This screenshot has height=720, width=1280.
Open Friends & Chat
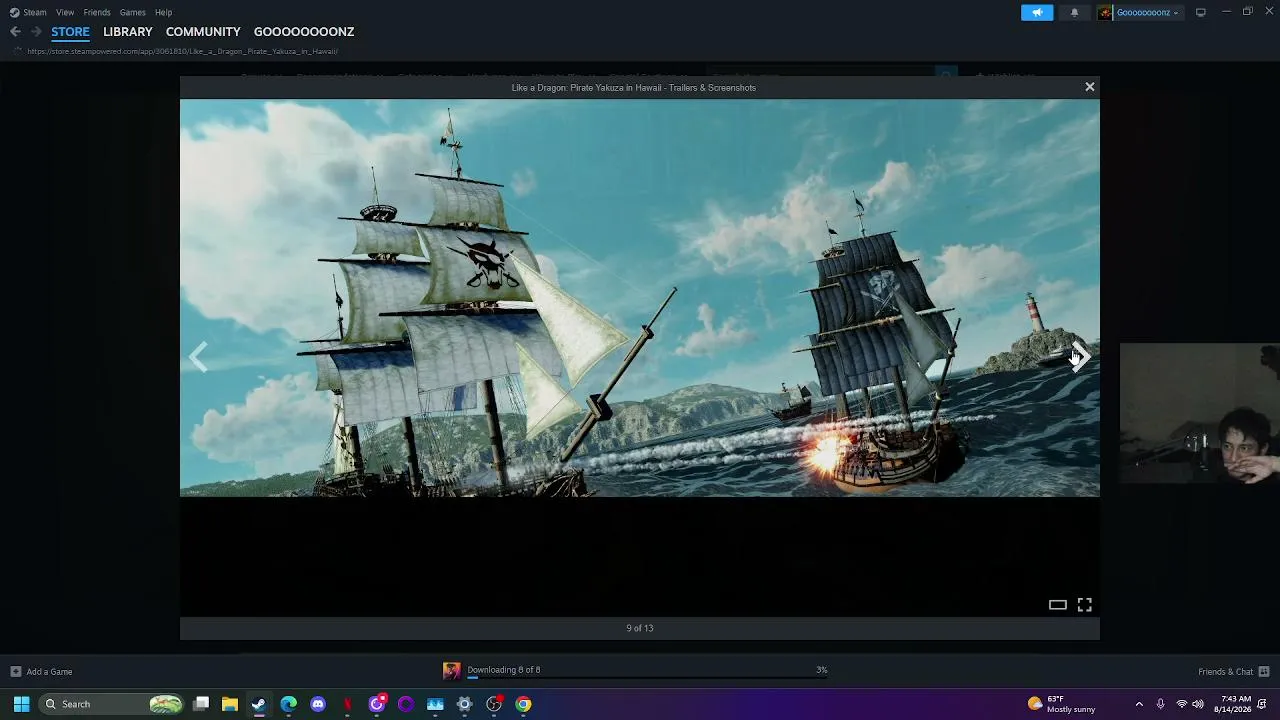click(x=1234, y=672)
